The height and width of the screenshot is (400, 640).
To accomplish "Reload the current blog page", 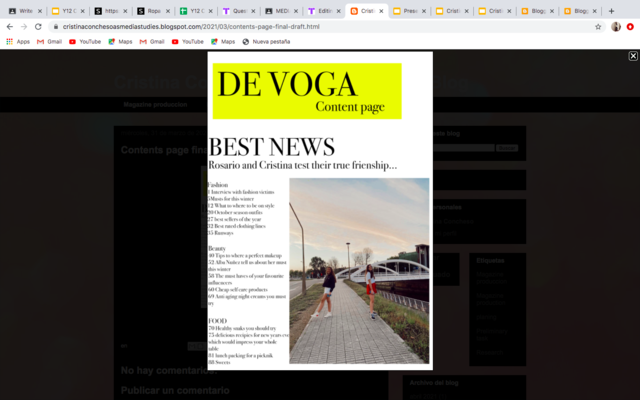I will point(38,27).
